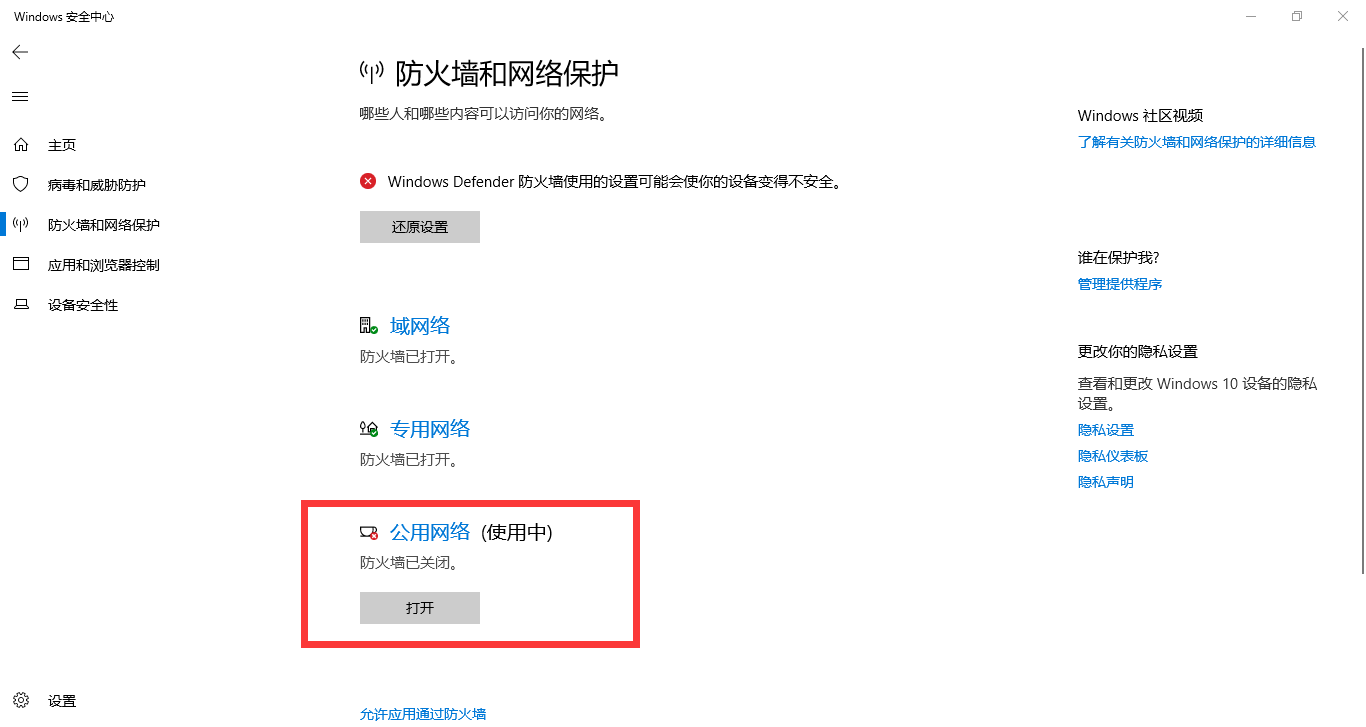Open the 管理提供程序 link
The image size is (1366, 727).
(1120, 284)
